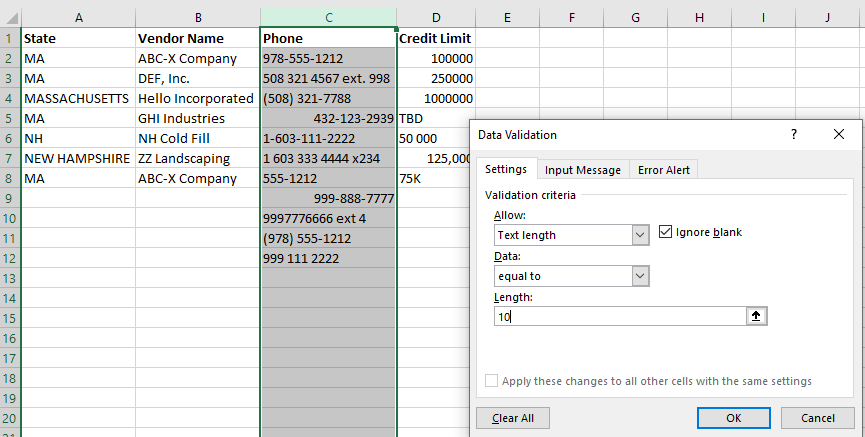Select column G header
This screenshot has width=865, height=437.
tap(635, 18)
